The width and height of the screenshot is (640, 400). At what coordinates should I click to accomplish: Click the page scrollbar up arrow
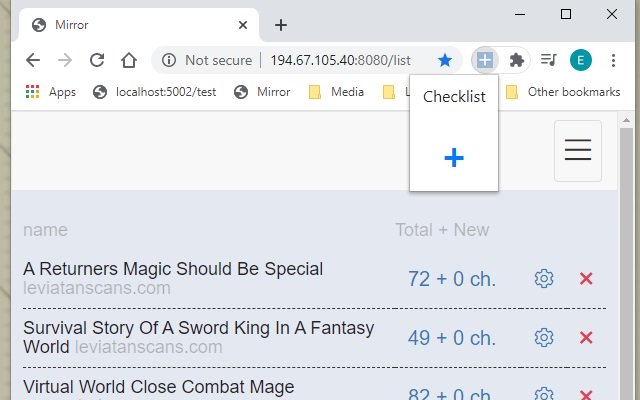pos(626,120)
